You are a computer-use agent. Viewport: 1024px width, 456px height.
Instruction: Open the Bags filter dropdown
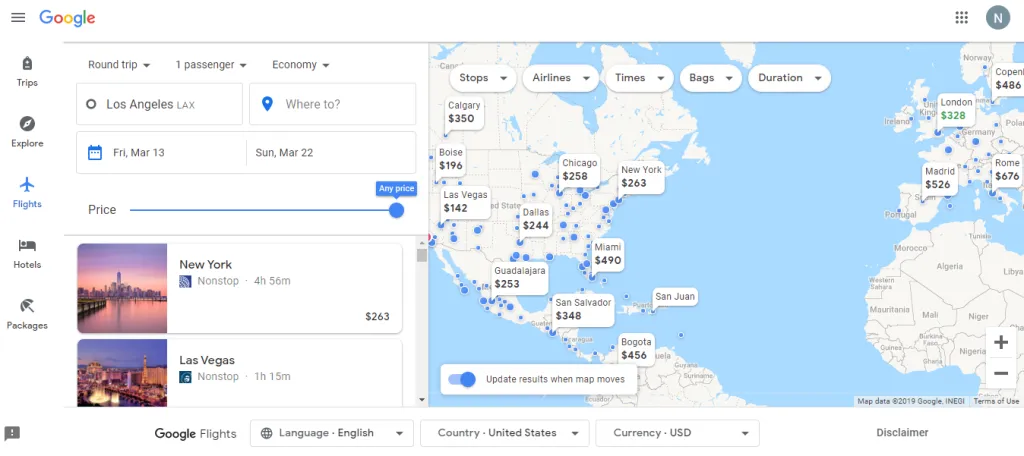711,78
